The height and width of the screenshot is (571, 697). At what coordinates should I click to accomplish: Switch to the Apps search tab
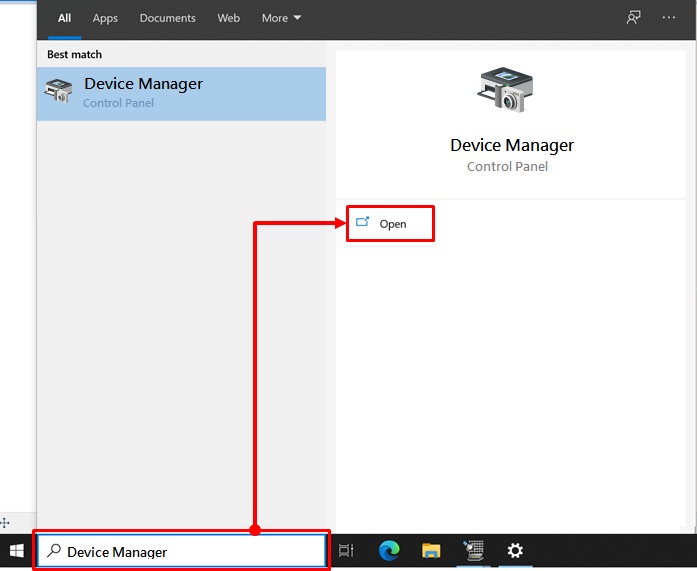(105, 18)
